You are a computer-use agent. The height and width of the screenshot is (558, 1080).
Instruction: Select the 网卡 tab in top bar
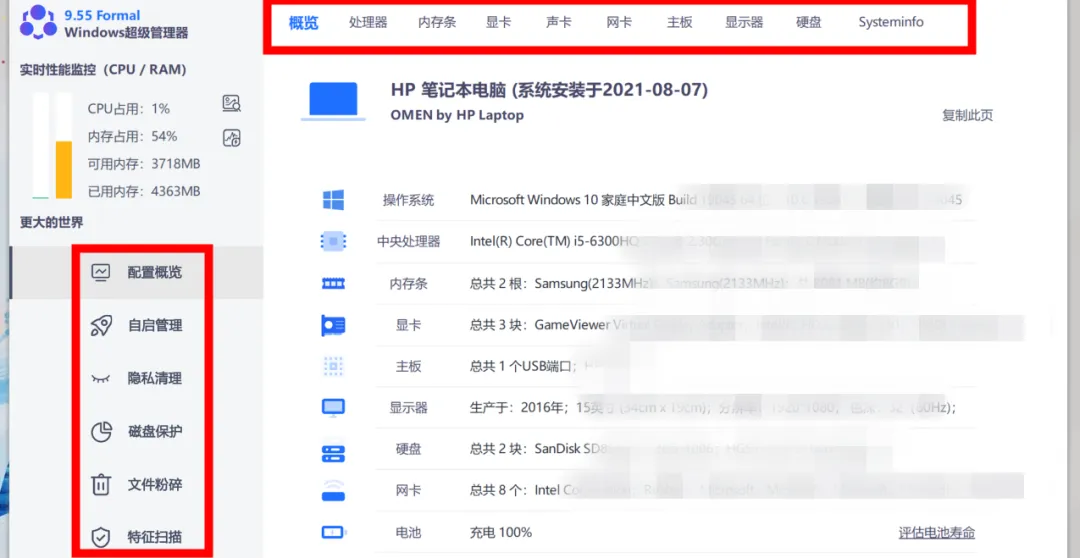click(619, 22)
